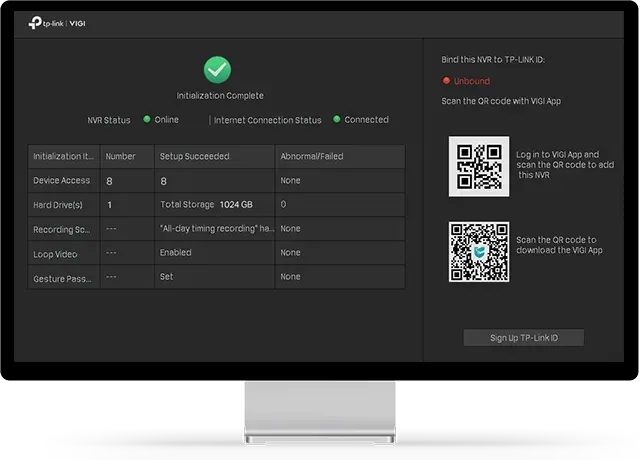Click Device Access Number value 8
The image size is (640, 460).
[x=109, y=181]
